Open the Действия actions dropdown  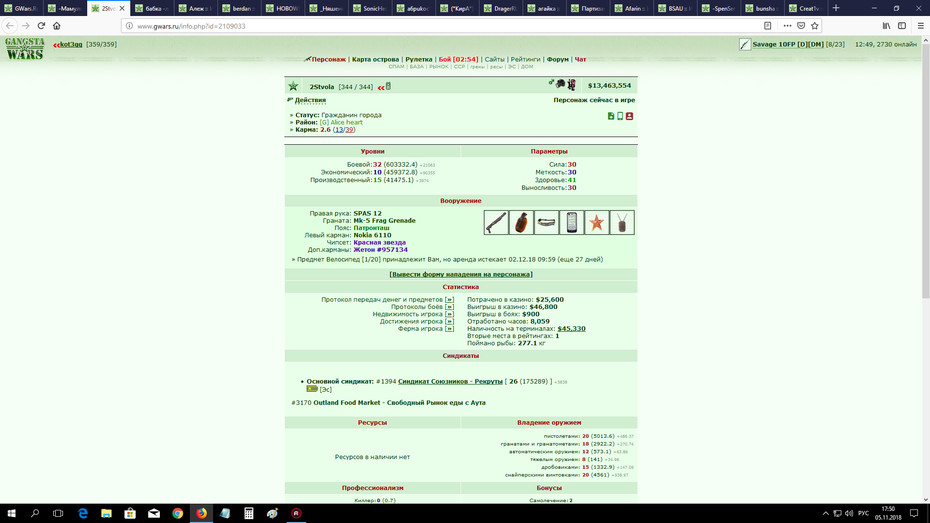pos(310,100)
